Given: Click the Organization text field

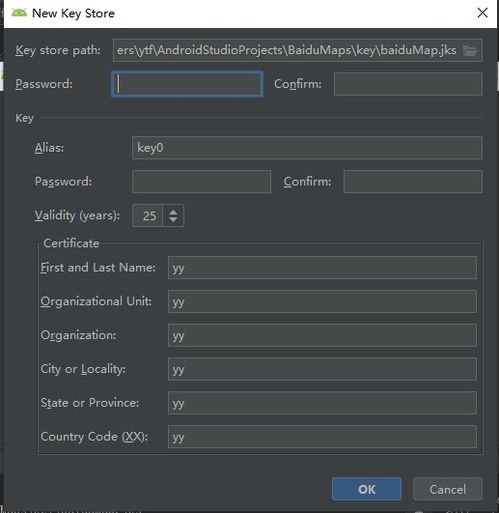Looking at the screenshot, I should pyautogui.click(x=322, y=335).
